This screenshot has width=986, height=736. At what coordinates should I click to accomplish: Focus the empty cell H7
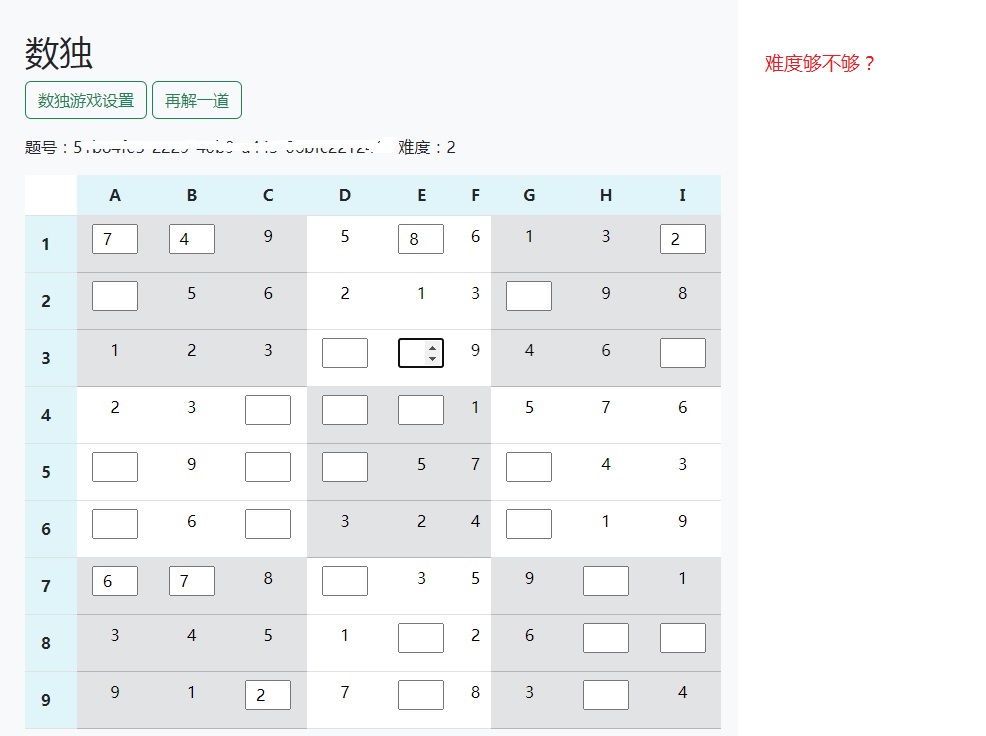tap(606, 581)
